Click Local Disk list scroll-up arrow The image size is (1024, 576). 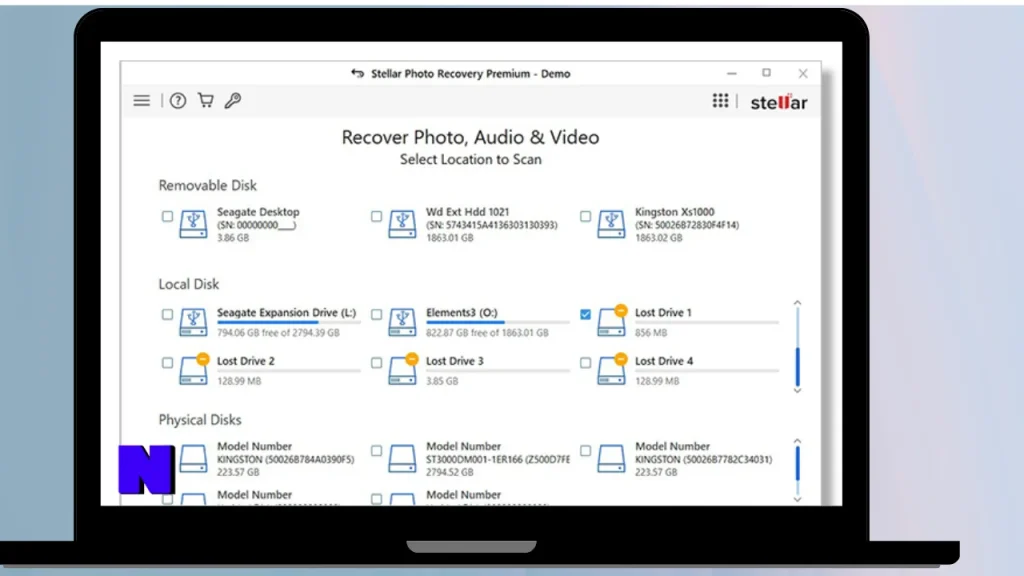click(x=797, y=303)
